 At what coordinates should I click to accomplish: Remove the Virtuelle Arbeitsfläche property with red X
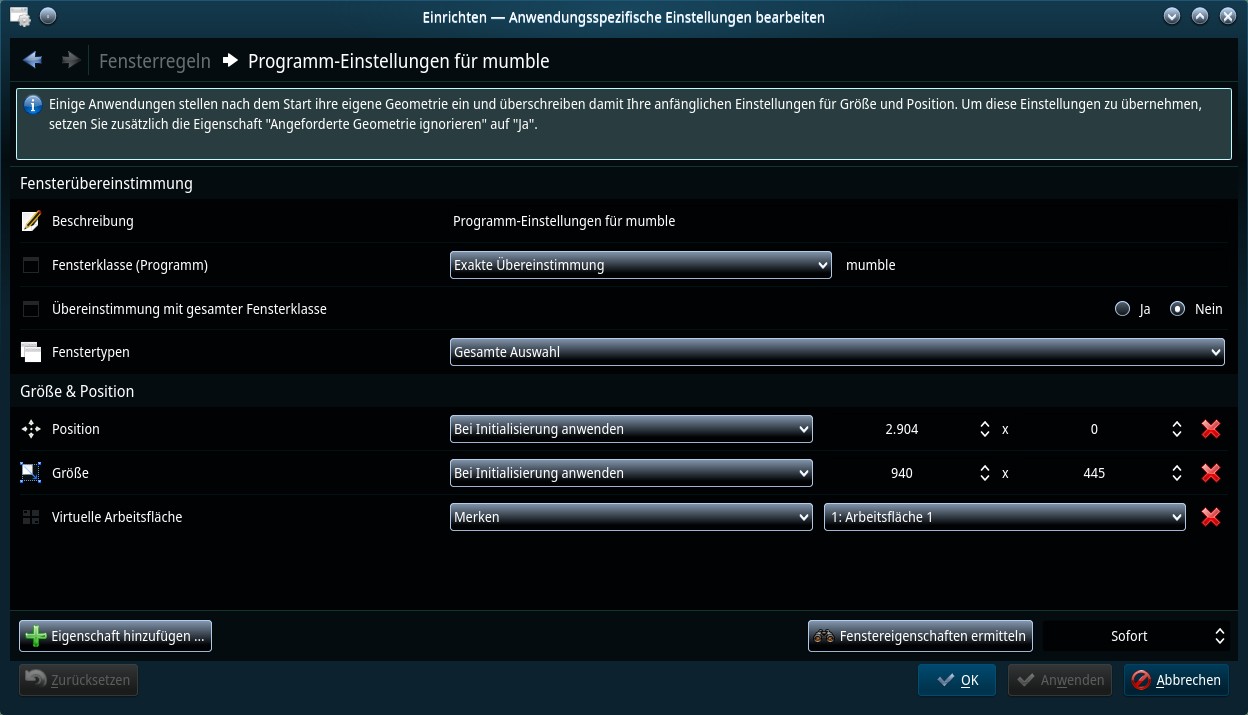[x=1211, y=517]
